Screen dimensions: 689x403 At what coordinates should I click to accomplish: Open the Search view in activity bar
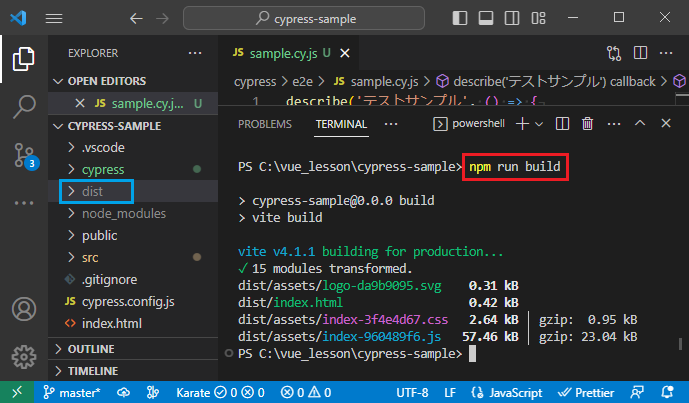pos(24,107)
